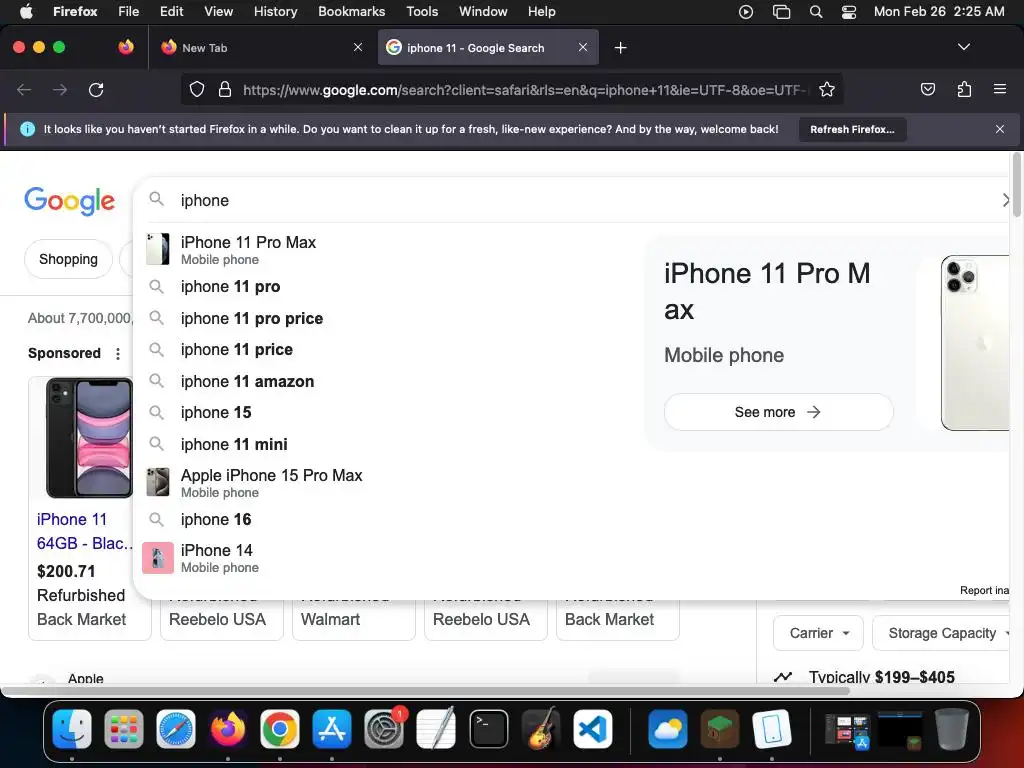This screenshot has width=1024, height=768.
Task: Open the tracking protection shield icon
Action: 197,89
